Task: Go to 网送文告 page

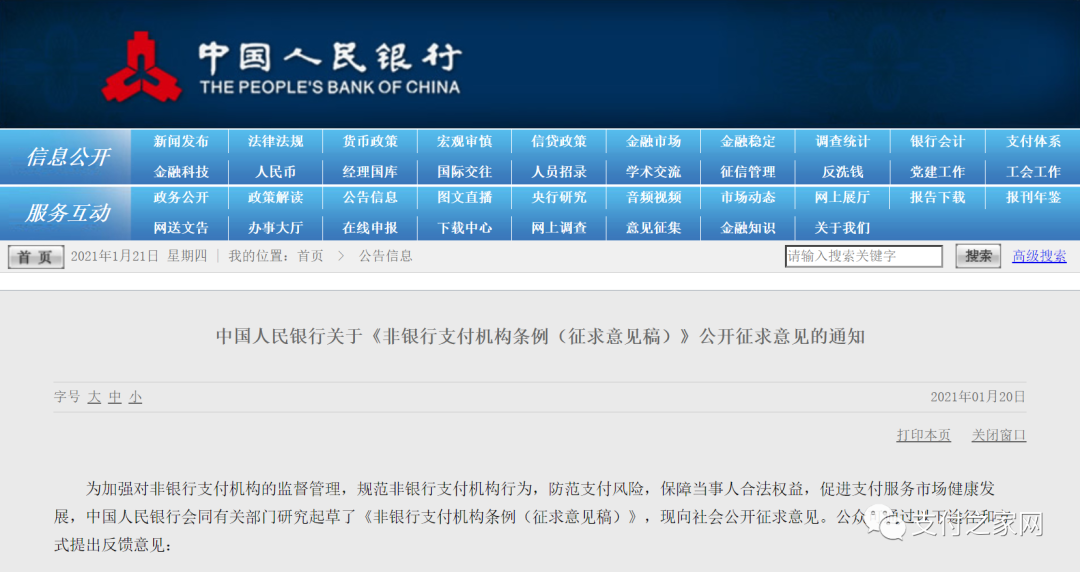Action: coord(181,227)
